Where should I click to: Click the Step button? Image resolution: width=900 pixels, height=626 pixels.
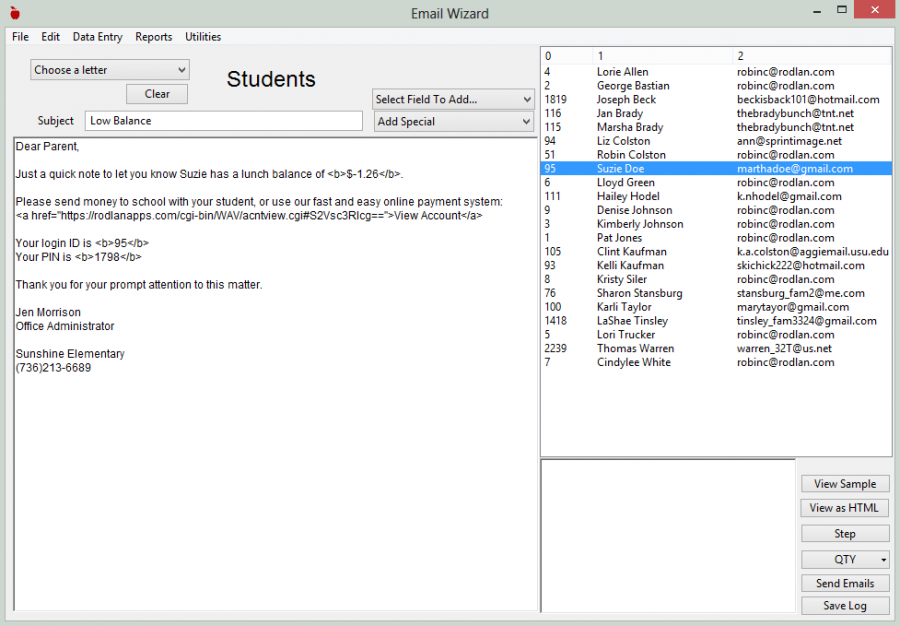(845, 534)
